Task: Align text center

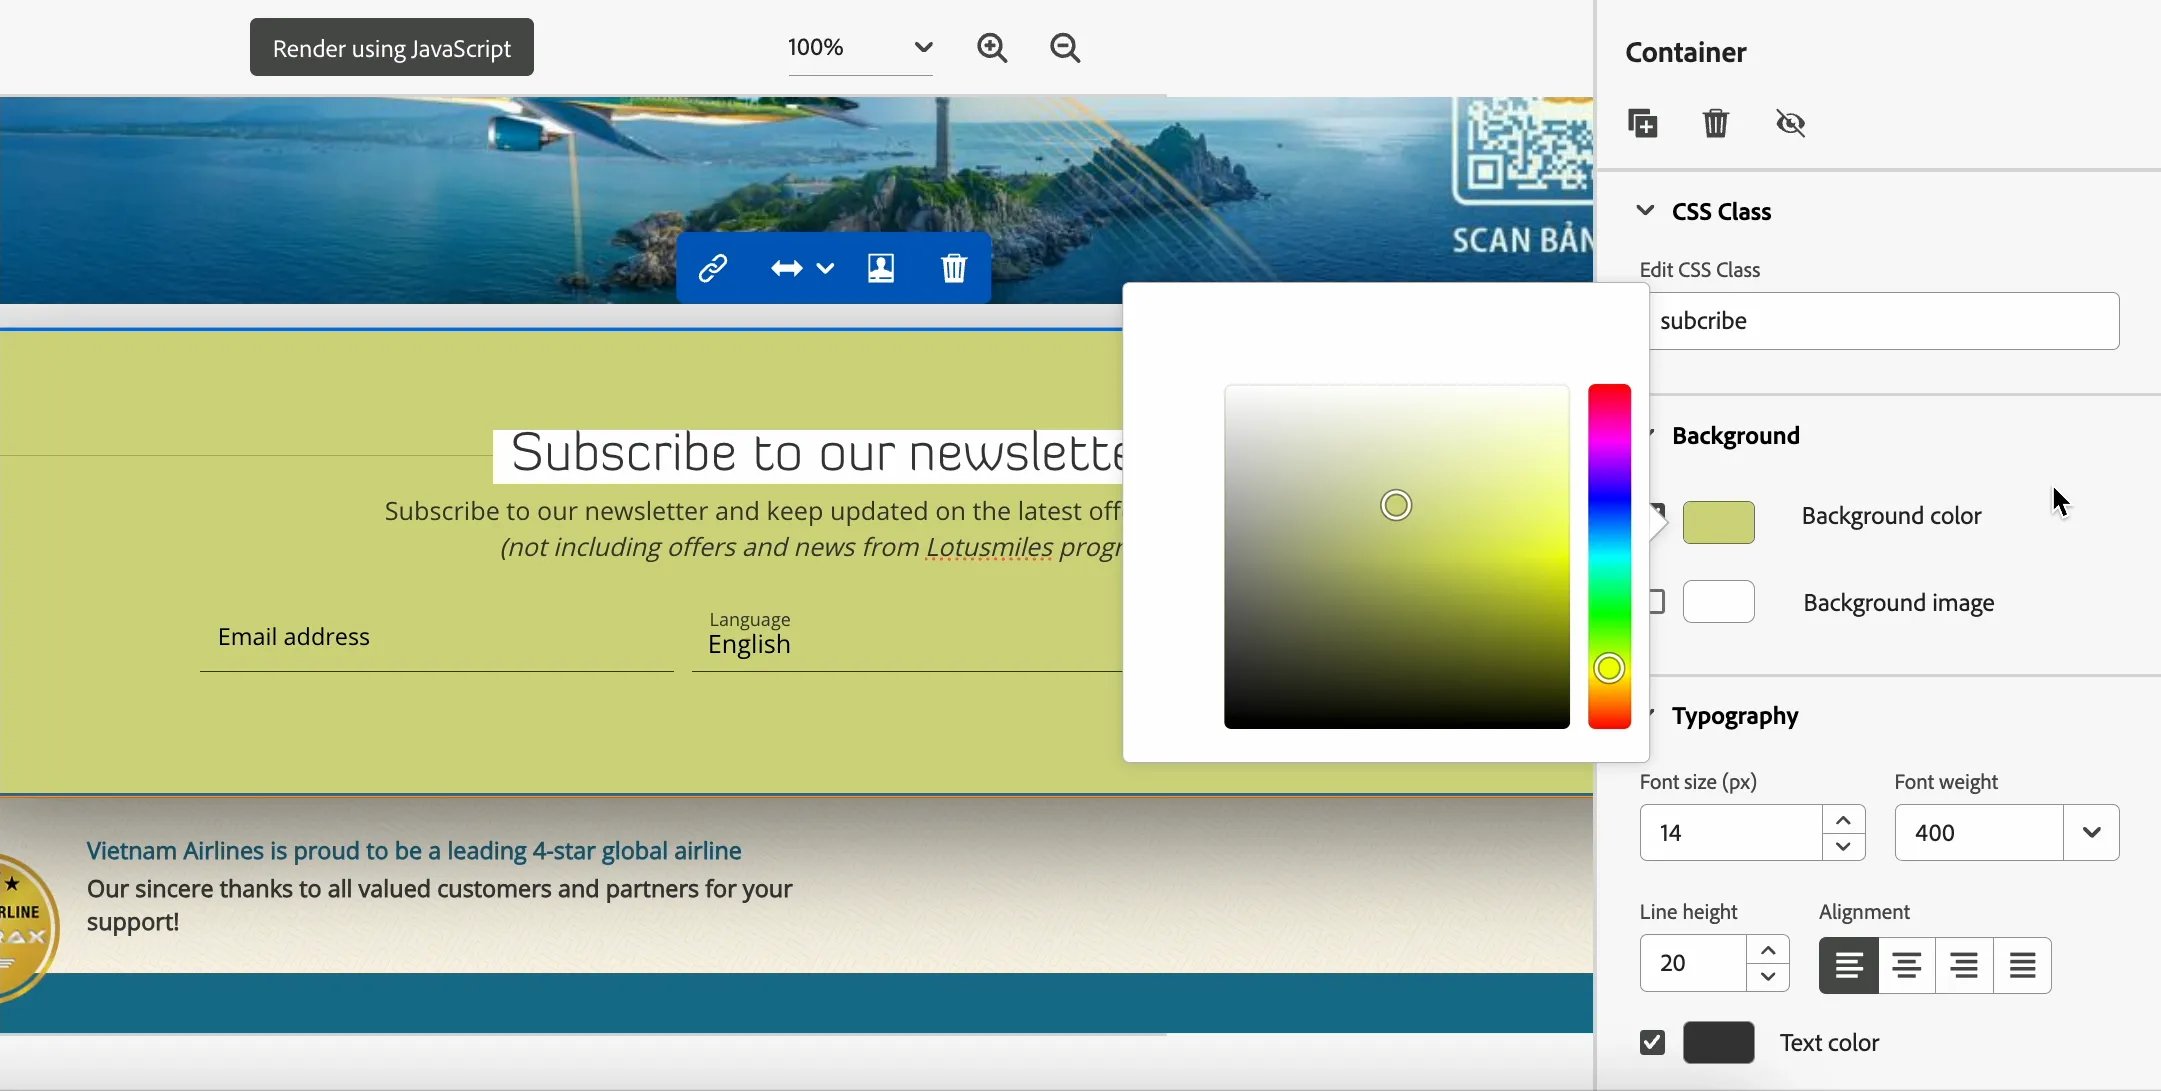Action: click(x=1907, y=965)
